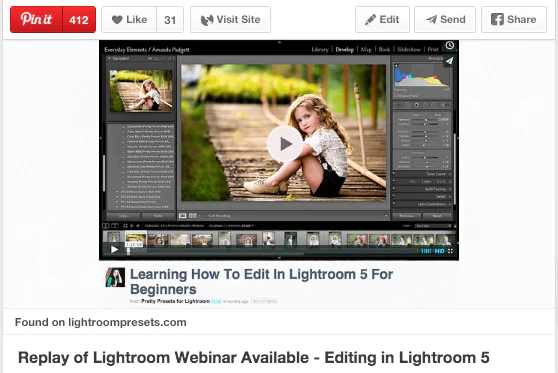This screenshot has height=373, width=558.
Task: Like this pin
Action: point(129,19)
